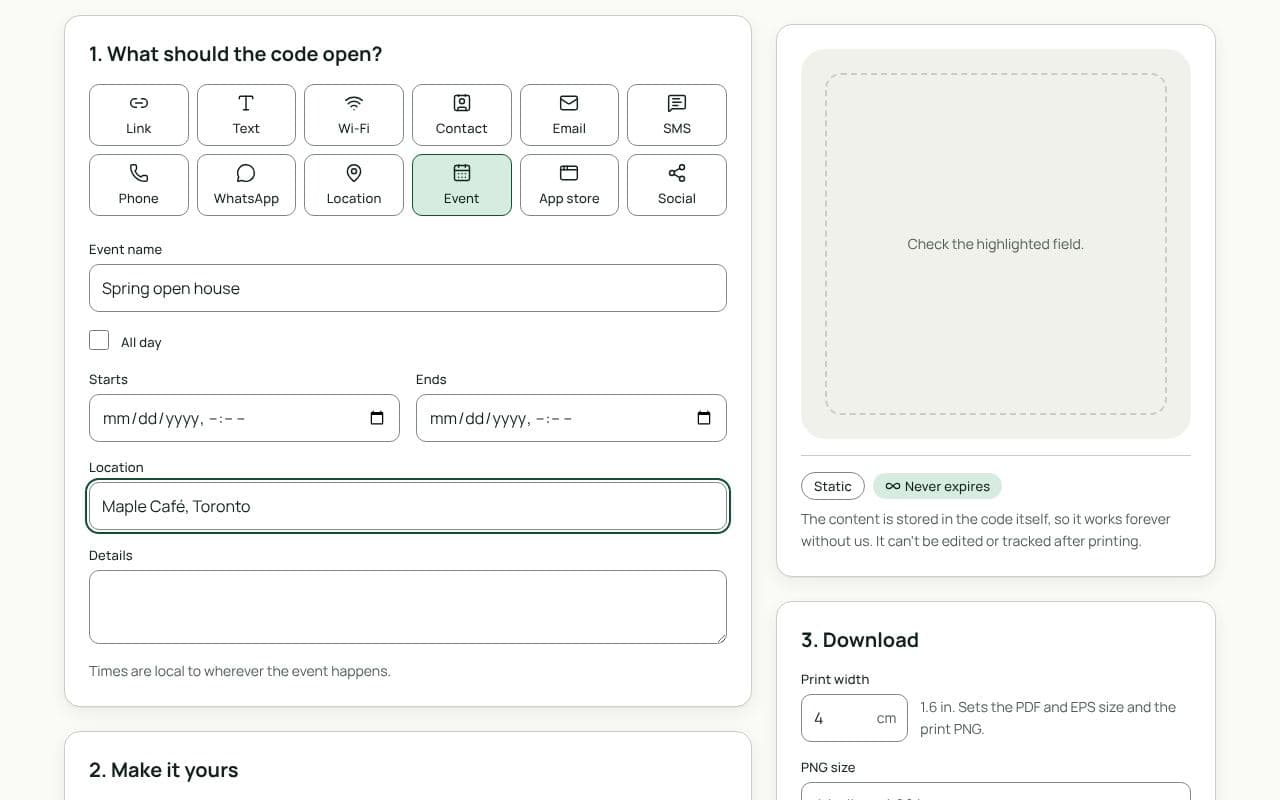Pick the Social share type
The image size is (1280, 800).
[677, 185]
